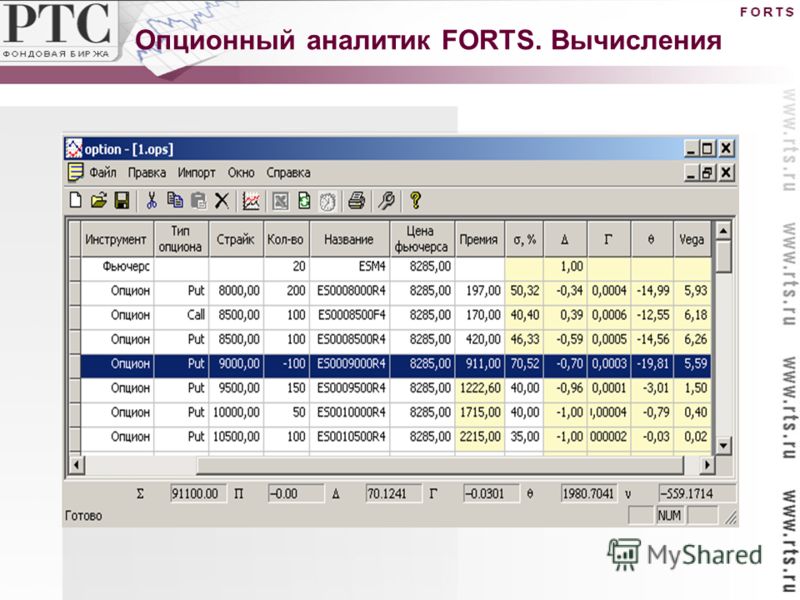800x600 pixels.
Task: Click the option application title icon
Action: coord(74,149)
